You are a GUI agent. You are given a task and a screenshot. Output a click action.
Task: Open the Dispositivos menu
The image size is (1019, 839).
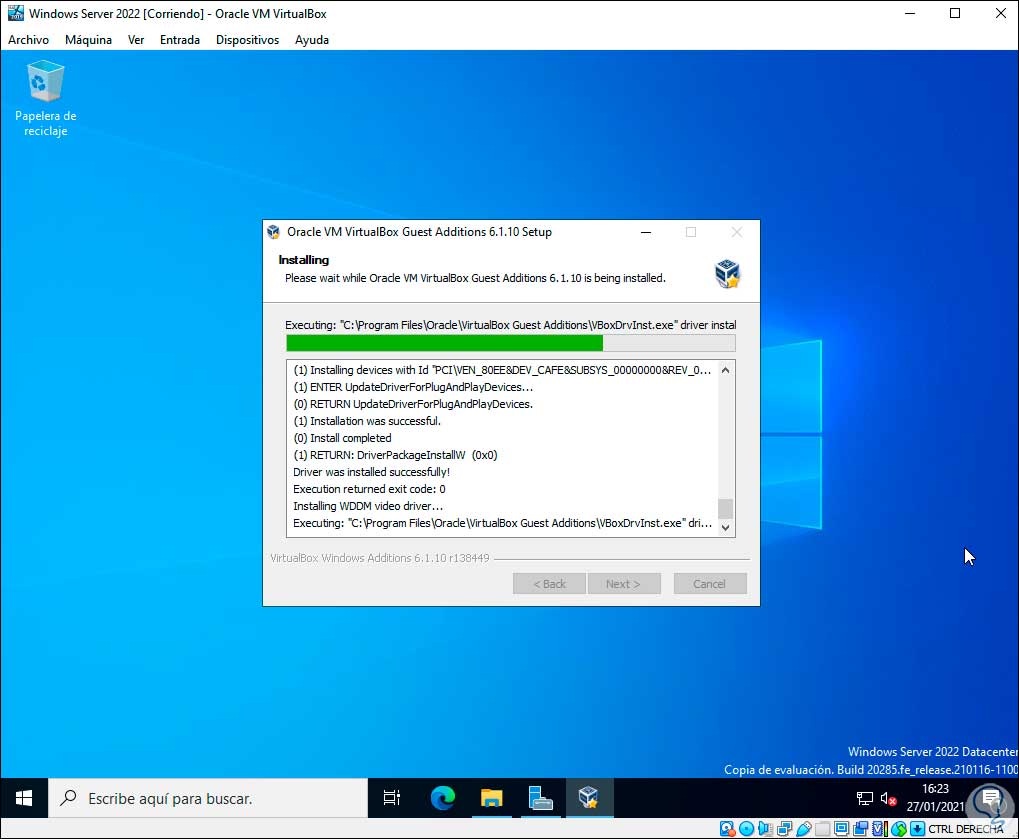pyautogui.click(x=247, y=40)
